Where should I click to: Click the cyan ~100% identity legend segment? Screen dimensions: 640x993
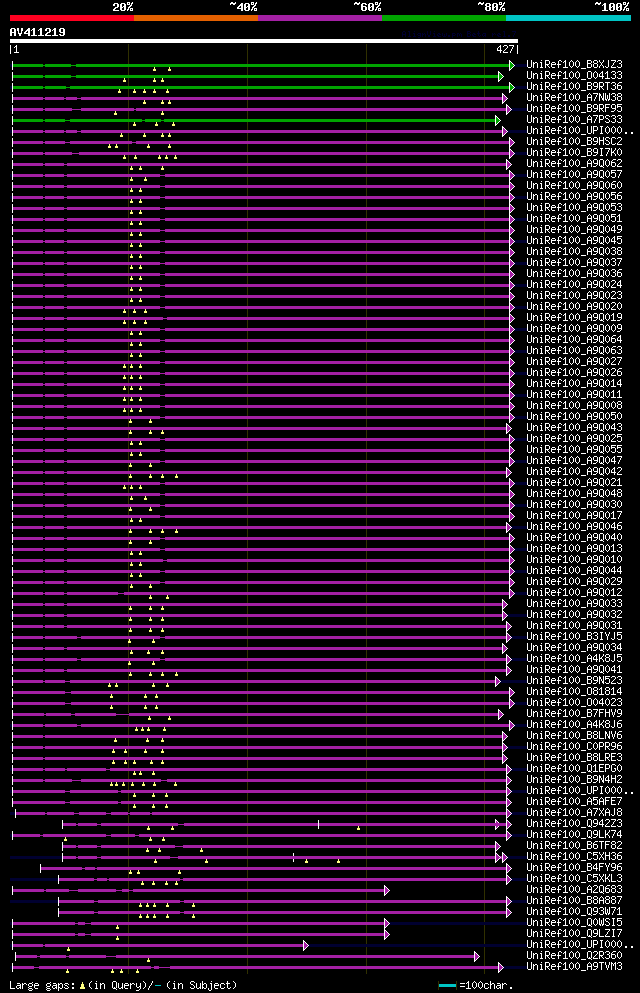pyautogui.click(x=568, y=18)
